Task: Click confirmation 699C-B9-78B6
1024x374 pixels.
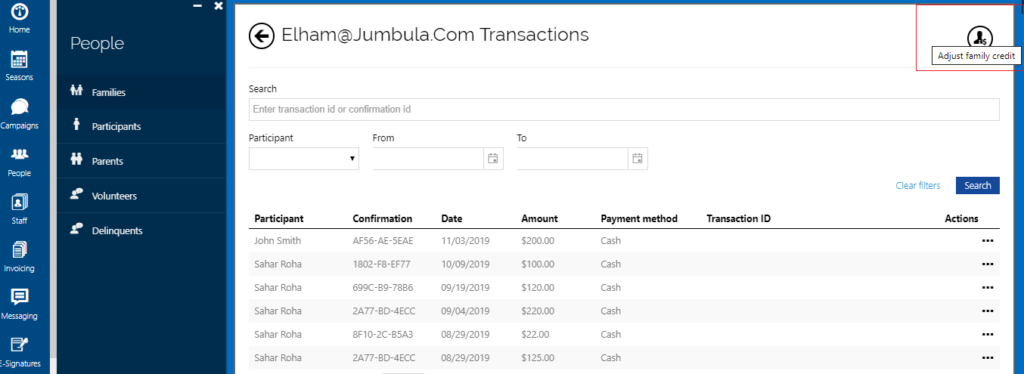Action: (383, 288)
